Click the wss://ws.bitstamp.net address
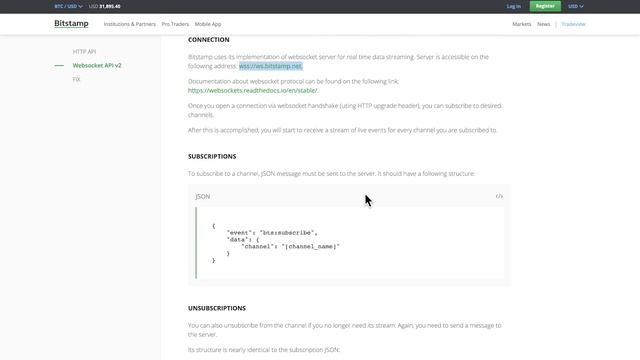640x360 pixels. tap(271, 66)
